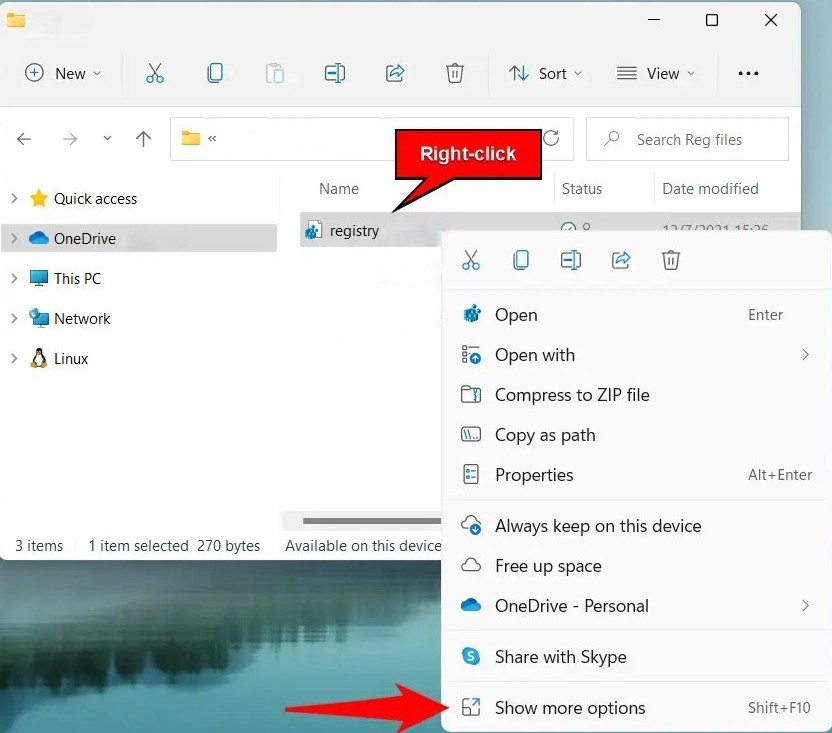The width and height of the screenshot is (832, 733).
Task: Click the folder icon in the address bar
Action: (190, 139)
